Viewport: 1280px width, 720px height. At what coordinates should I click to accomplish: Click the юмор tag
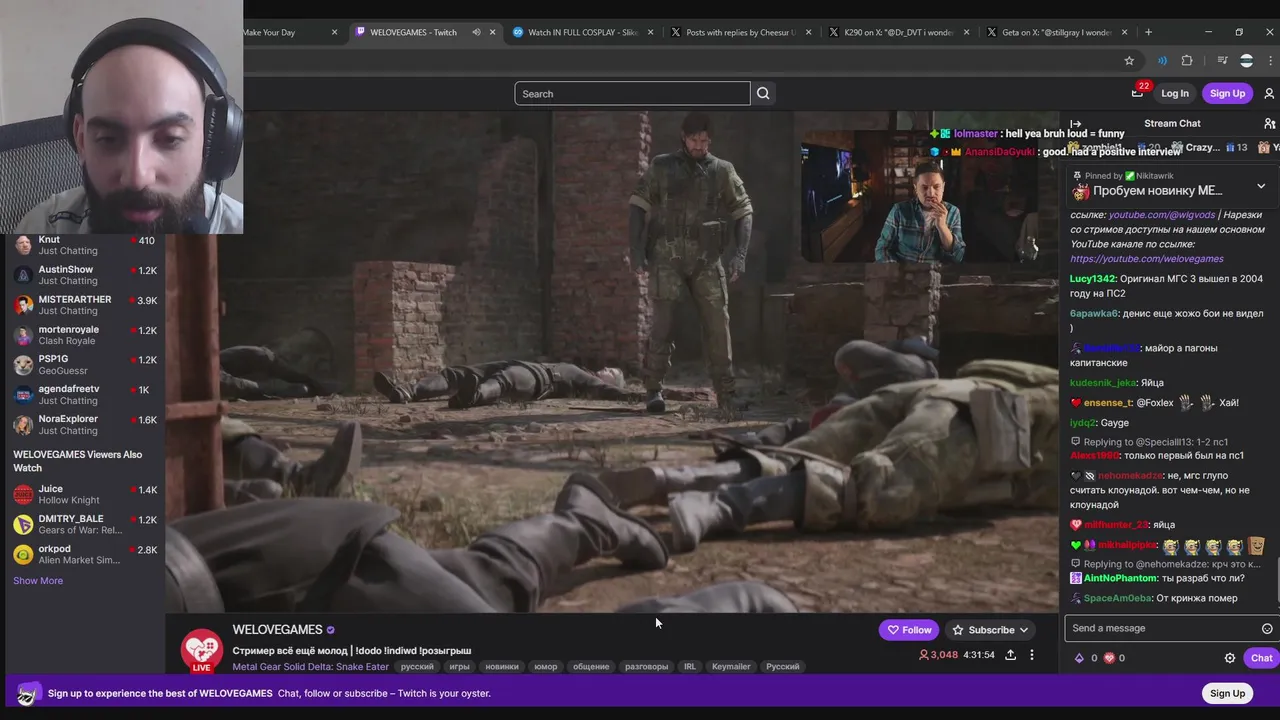(546, 667)
